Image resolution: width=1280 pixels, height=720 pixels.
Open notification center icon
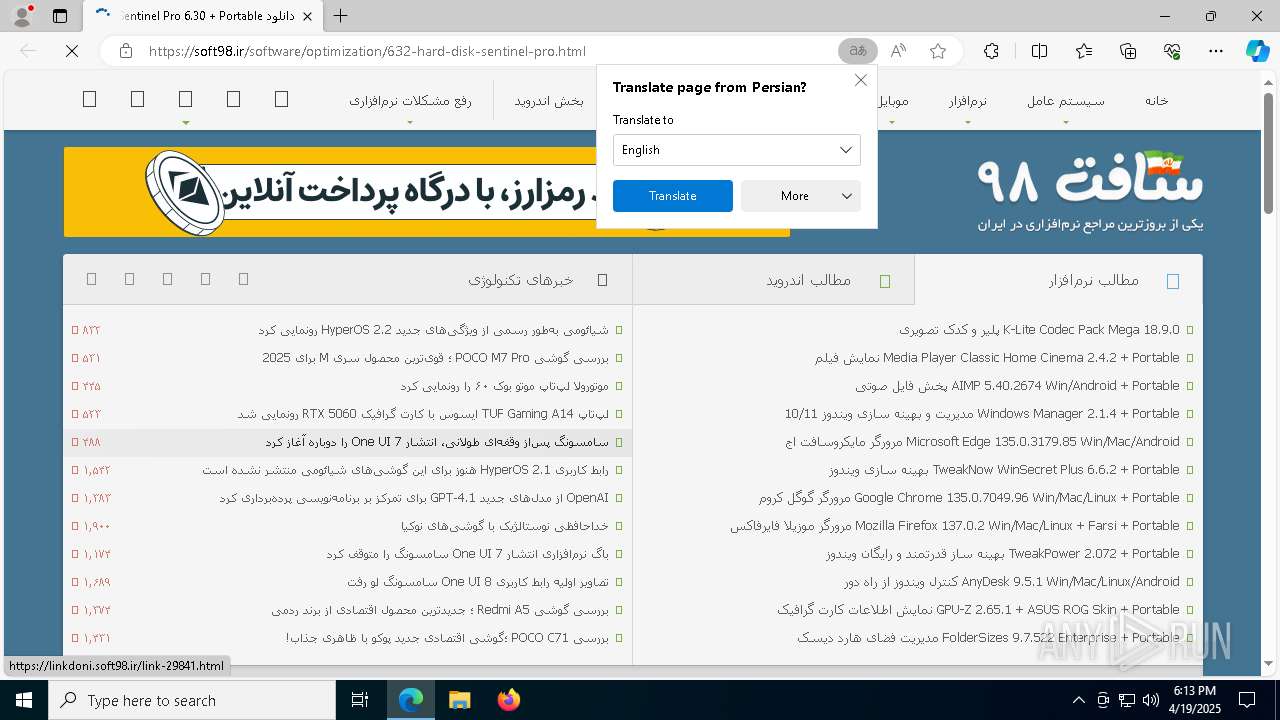(1247, 700)
